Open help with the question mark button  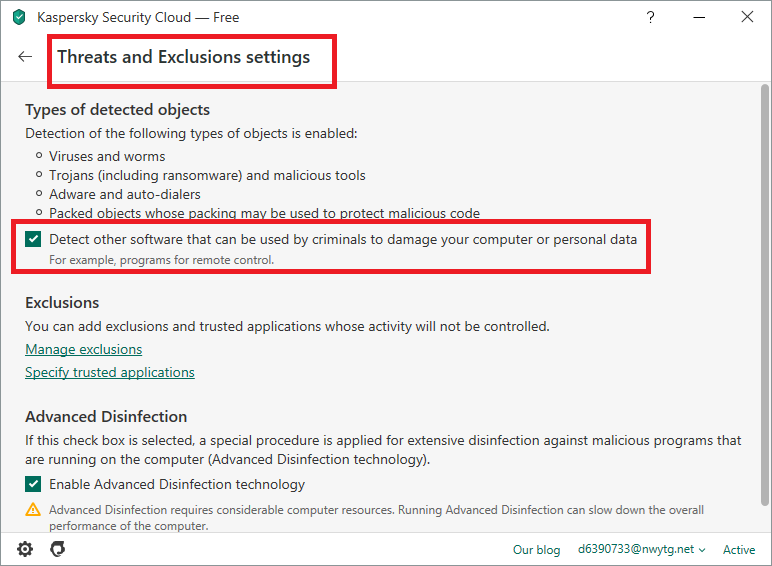coord(651,17)
